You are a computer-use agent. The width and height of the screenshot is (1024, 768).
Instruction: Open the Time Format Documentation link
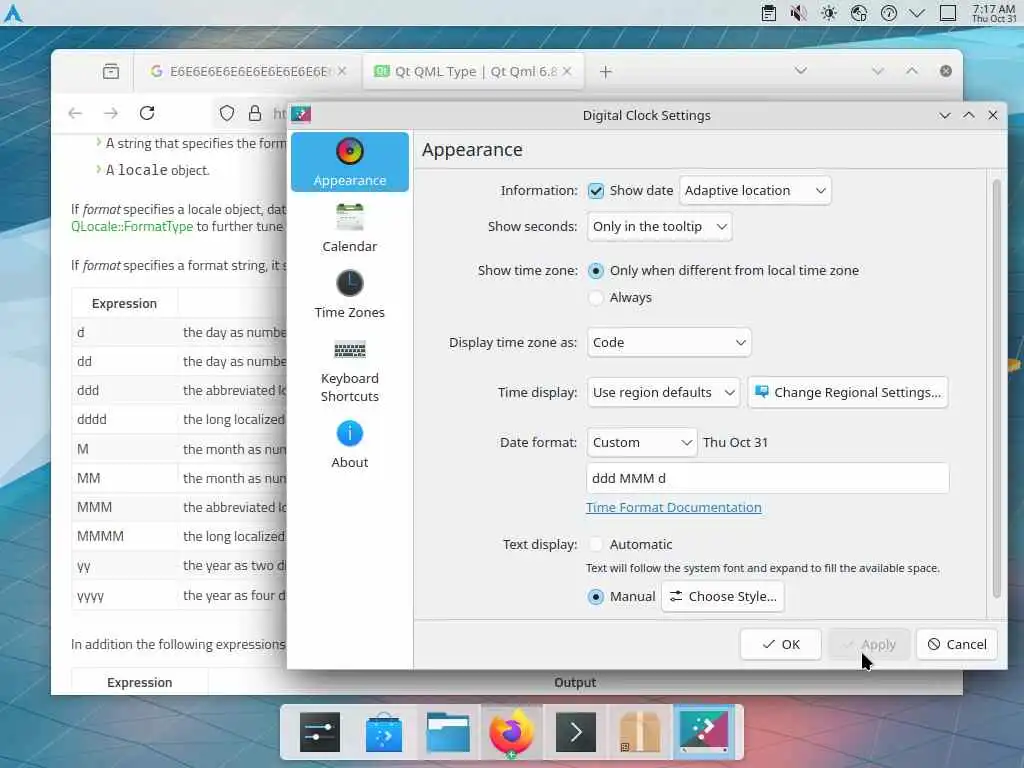click(x=673, y=507)
